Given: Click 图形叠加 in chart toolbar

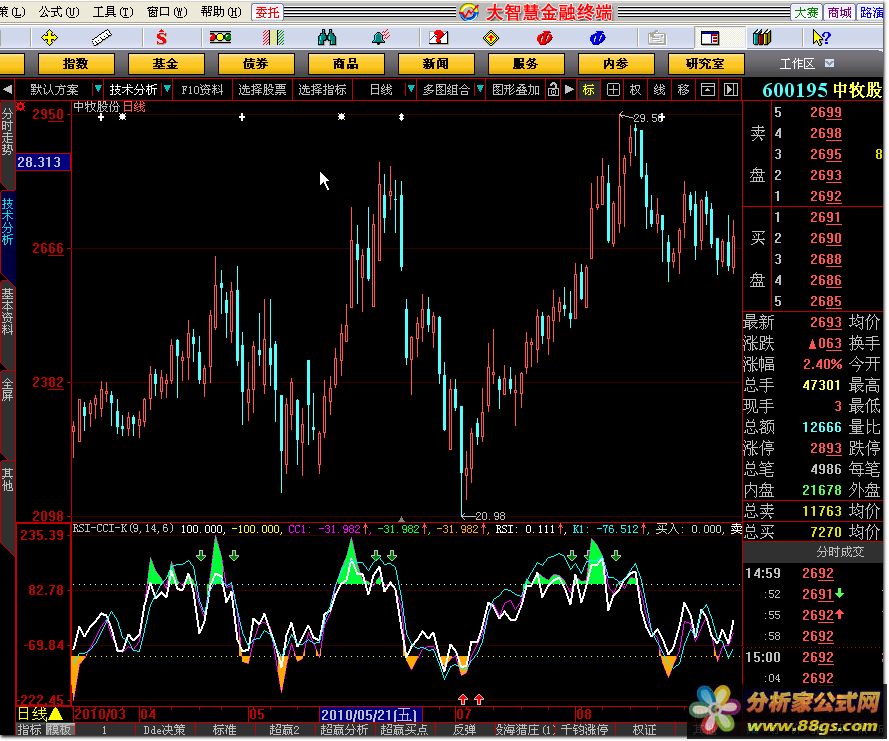Looking at the screenshot, I should pos(515,90).
